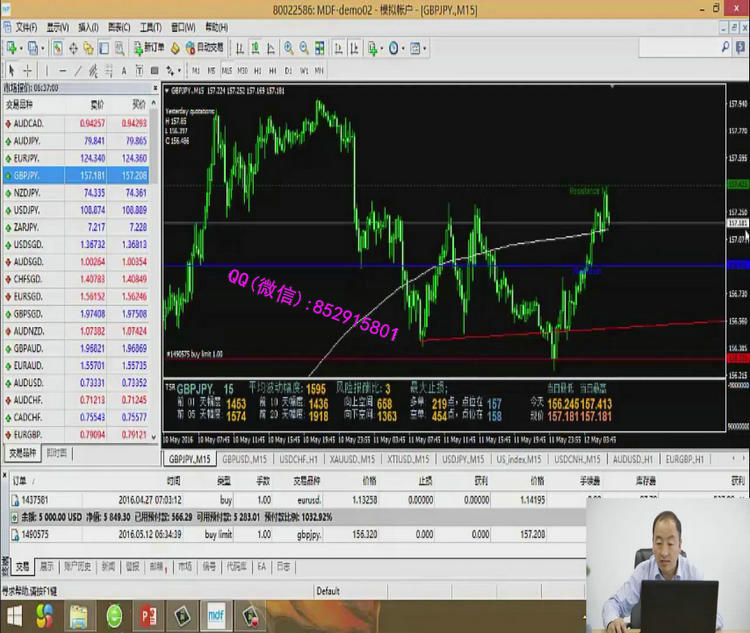Click the New Order (新订单) toolbar button
Viewport: 750px width, 633px height.
[x=146, y=47]
